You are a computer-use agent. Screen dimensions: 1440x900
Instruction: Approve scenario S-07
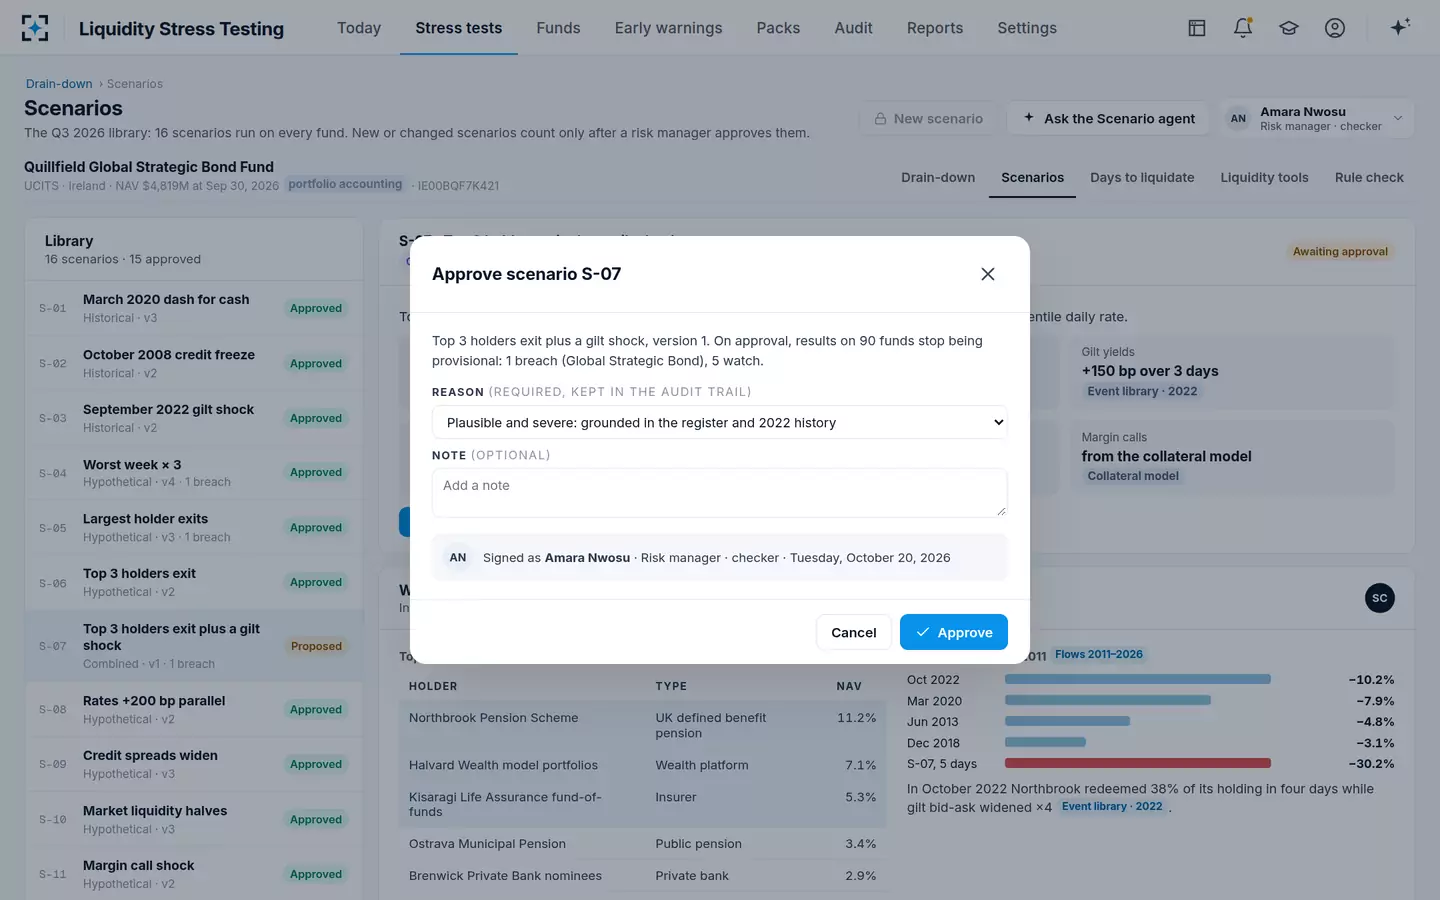click(x=954, y=632)
